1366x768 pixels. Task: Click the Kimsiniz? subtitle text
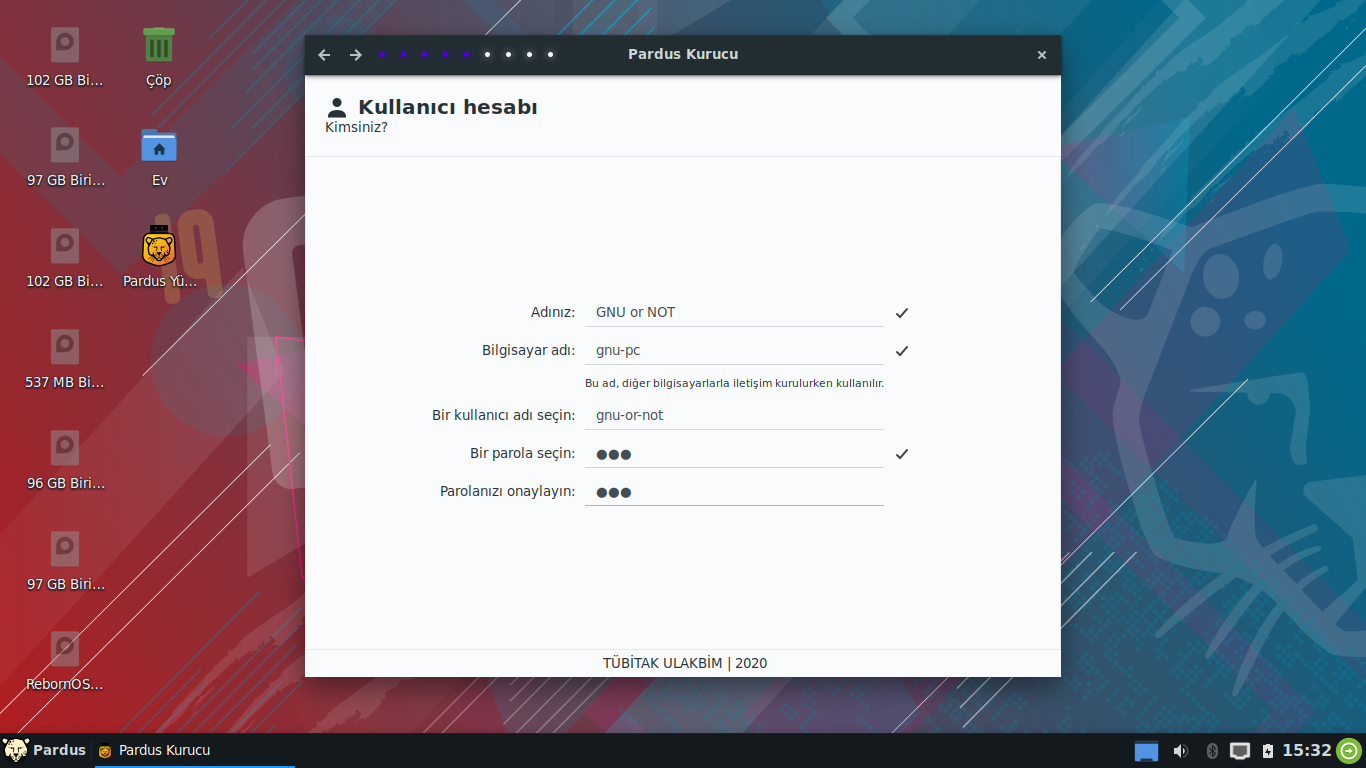356,127
